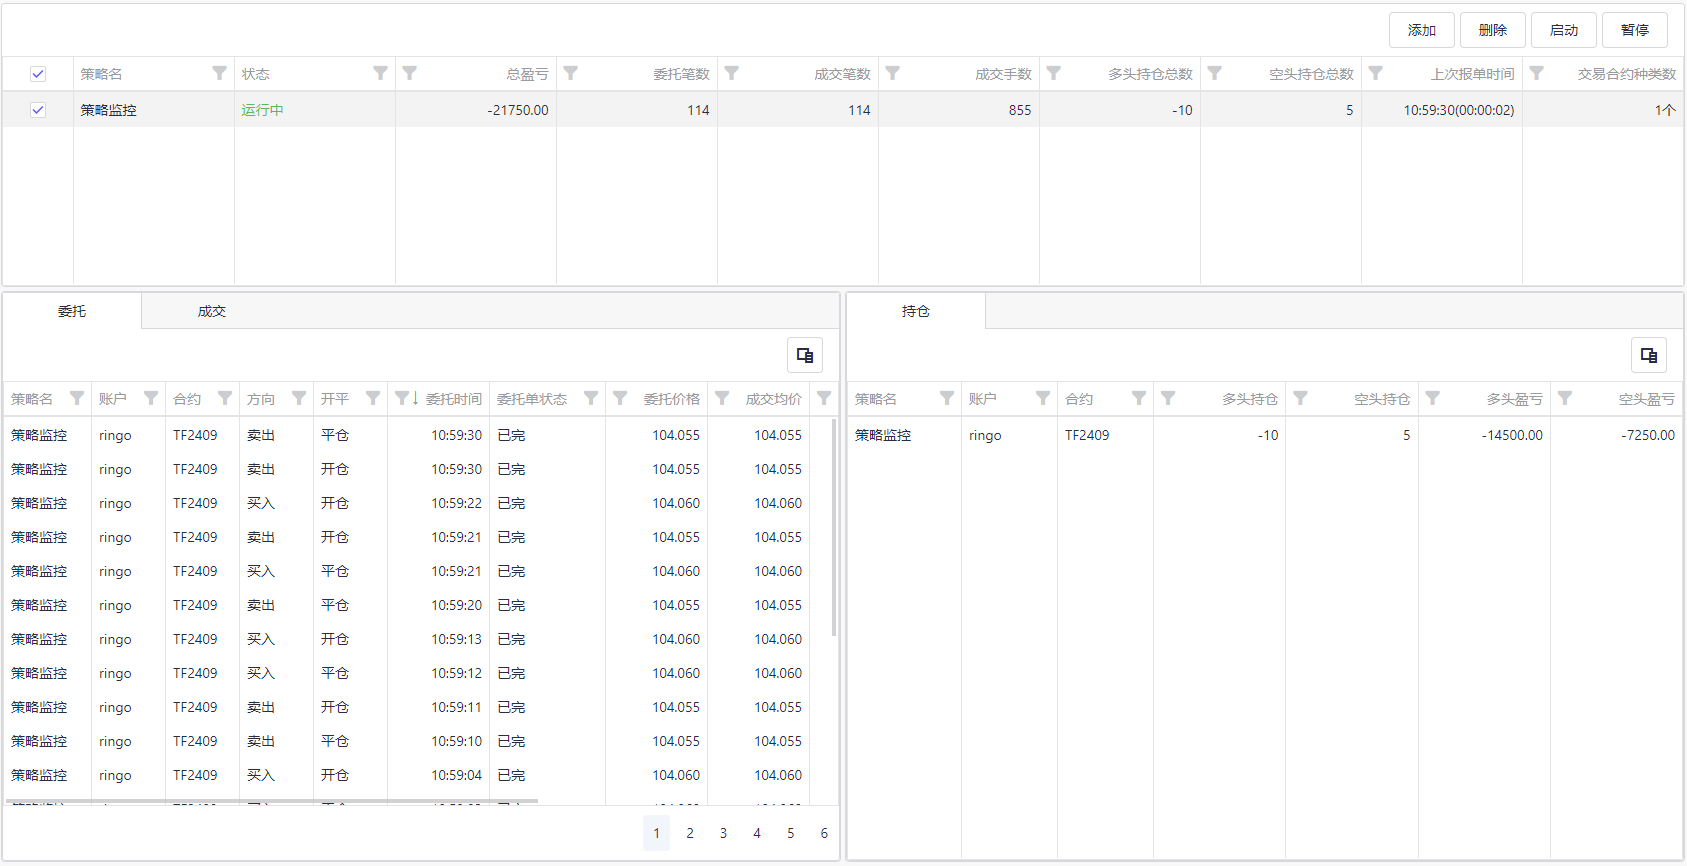Open filter for 上次报单时间 column
This screenshot has width=1687, height=866.
[1376, 73]
